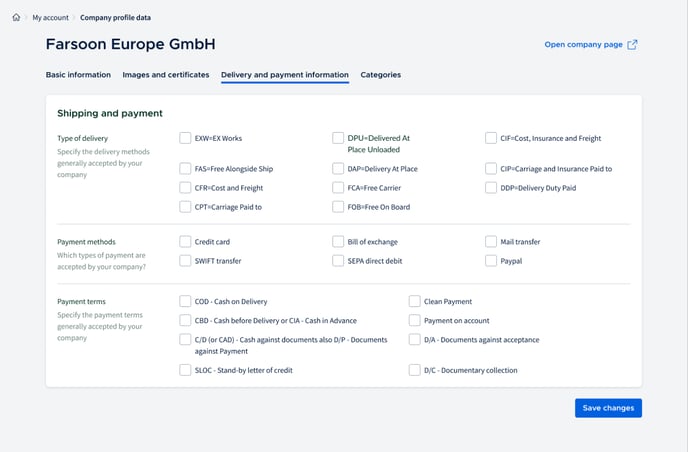
Task: Click the Company profile data breadcrumb
Action: [115, 18]
